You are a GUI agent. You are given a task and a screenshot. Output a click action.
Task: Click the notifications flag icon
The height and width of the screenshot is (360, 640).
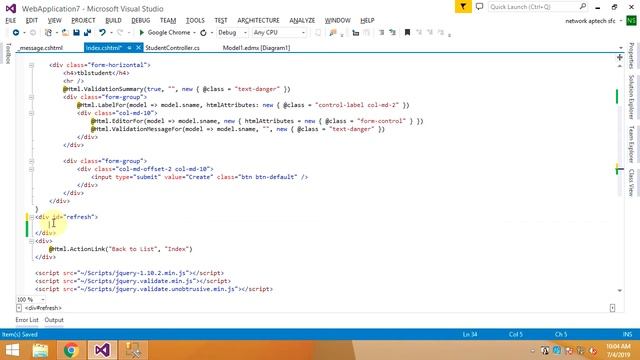[x=463, y=7]
